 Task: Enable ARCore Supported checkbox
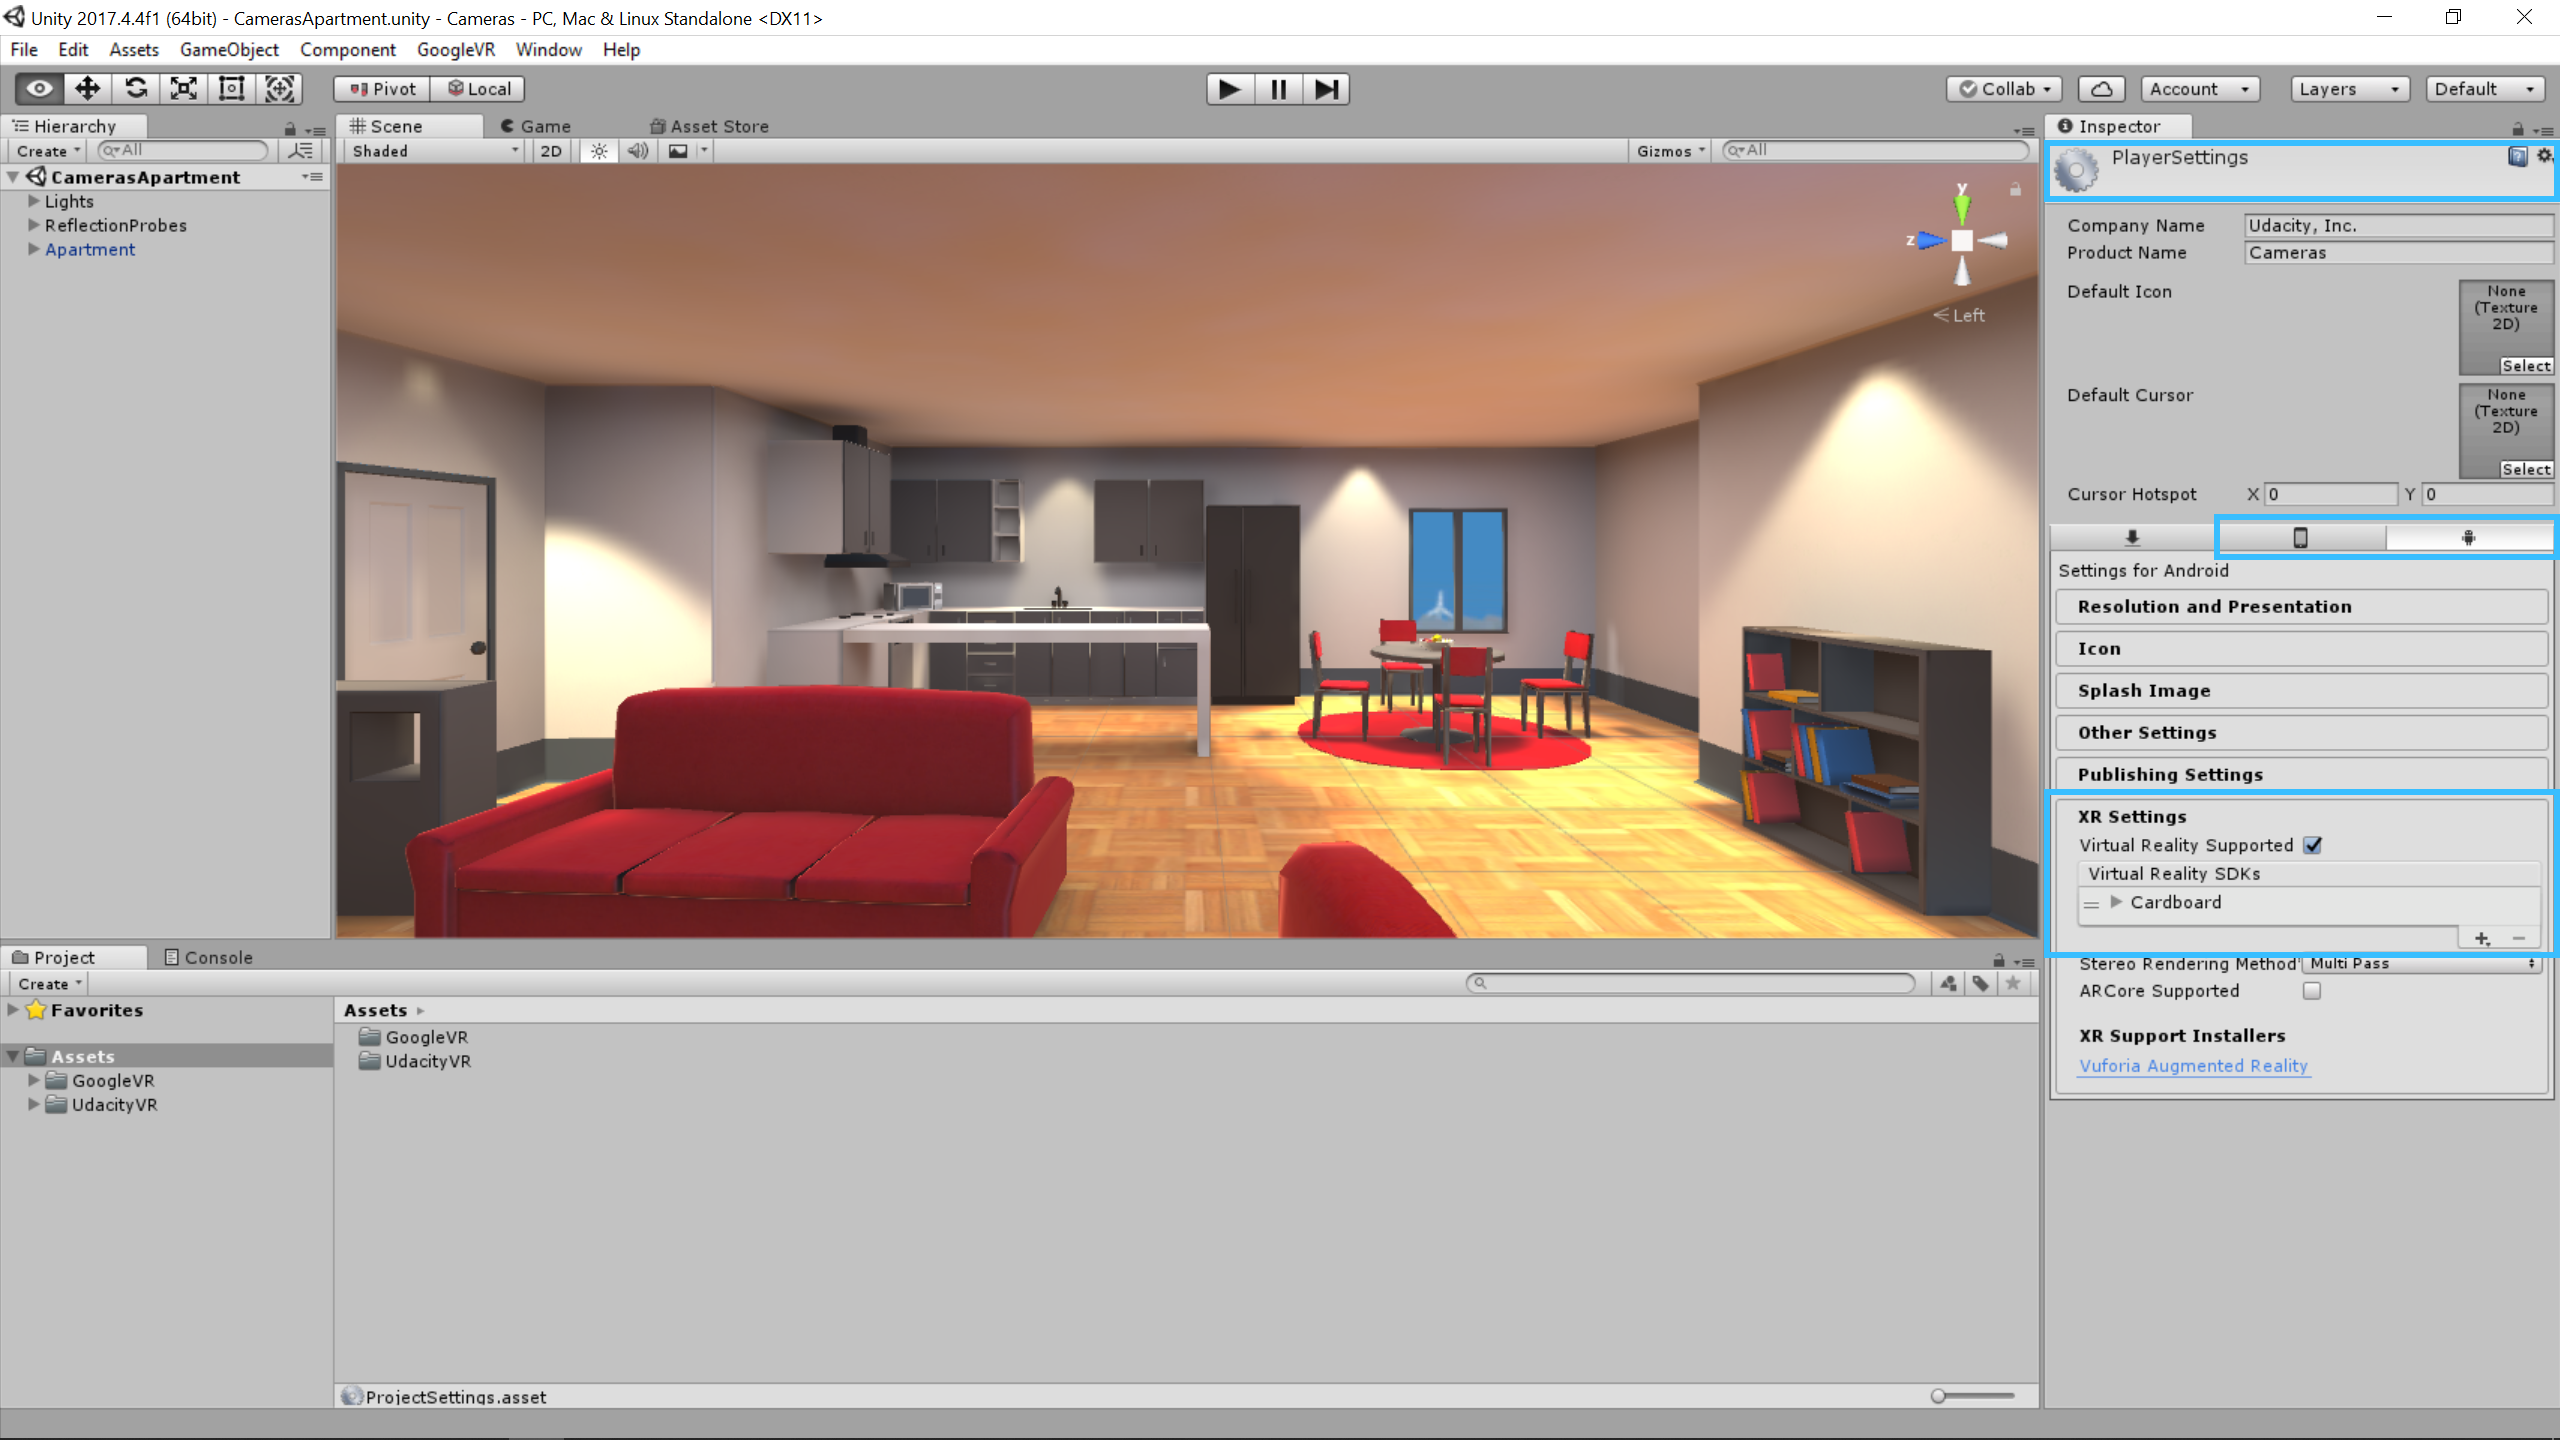point(2312,991)
